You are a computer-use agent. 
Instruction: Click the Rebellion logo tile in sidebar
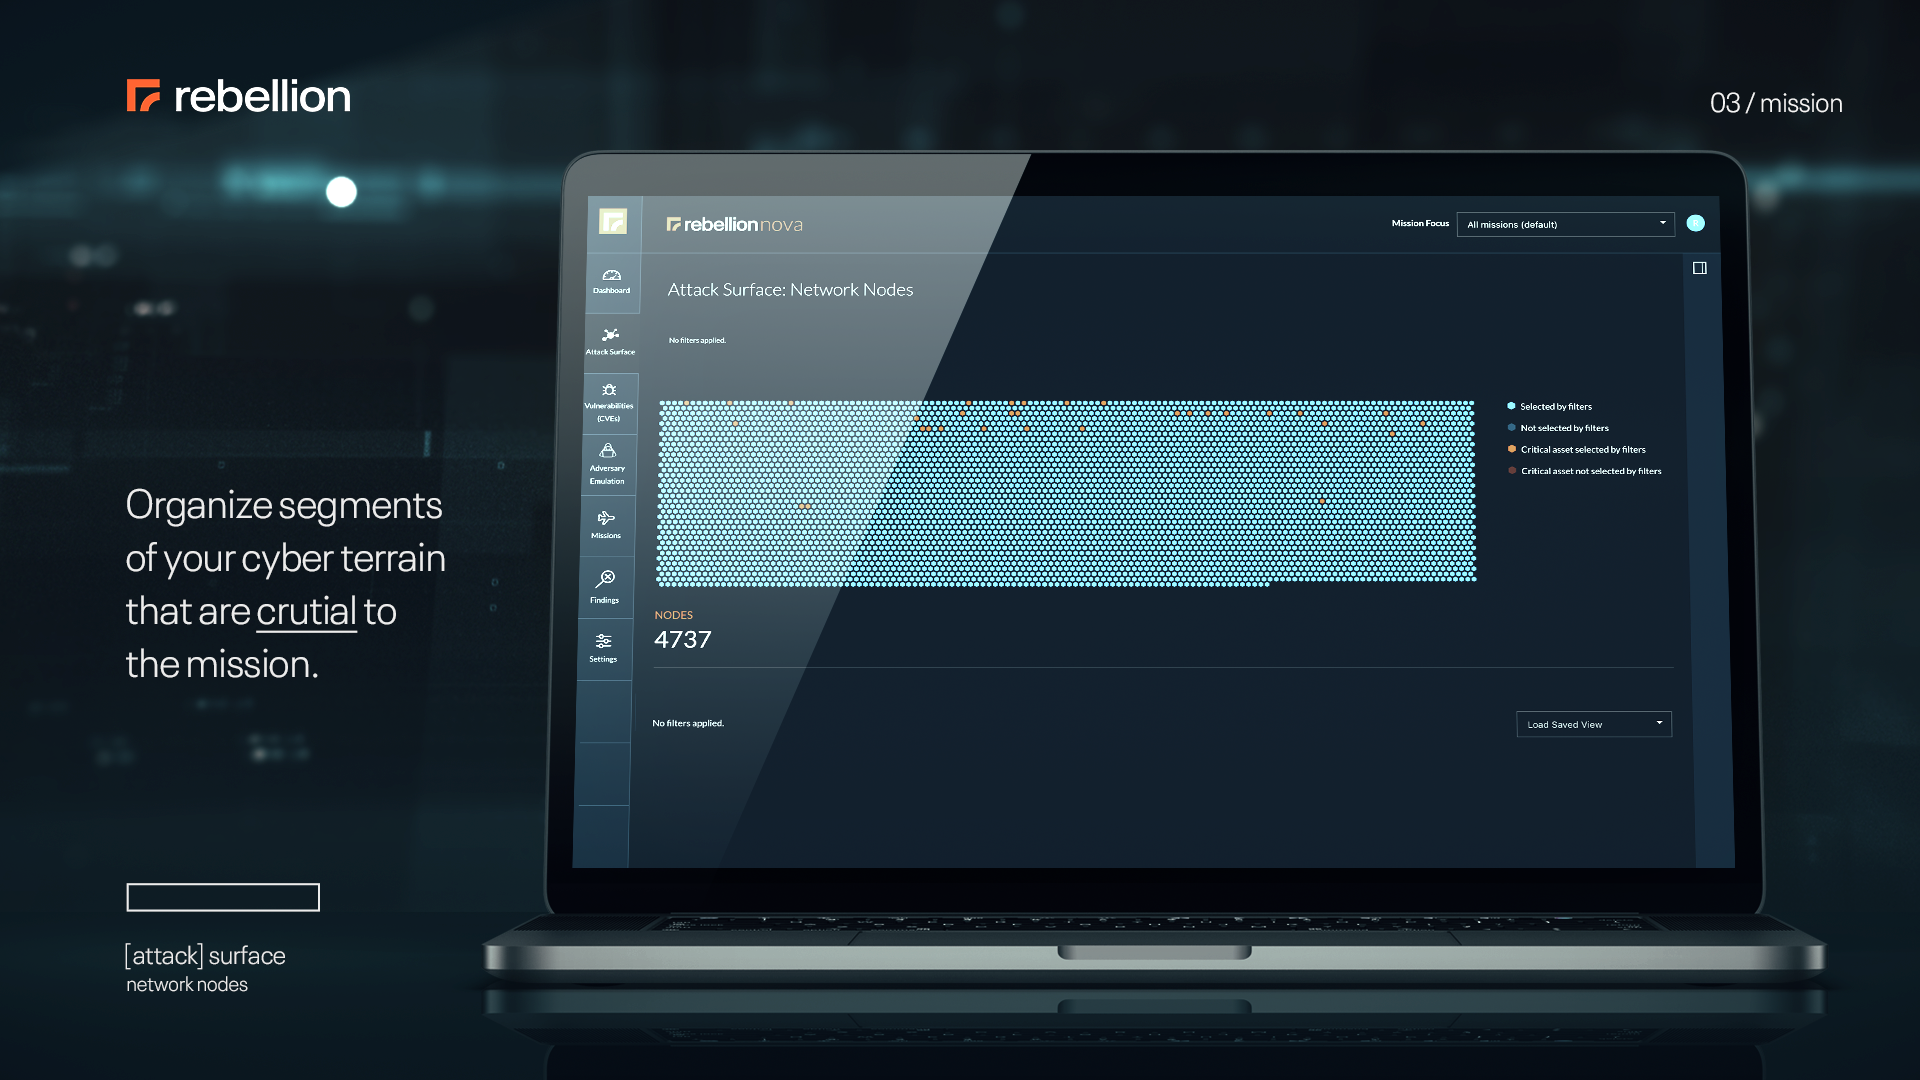(x=613, y=221)
